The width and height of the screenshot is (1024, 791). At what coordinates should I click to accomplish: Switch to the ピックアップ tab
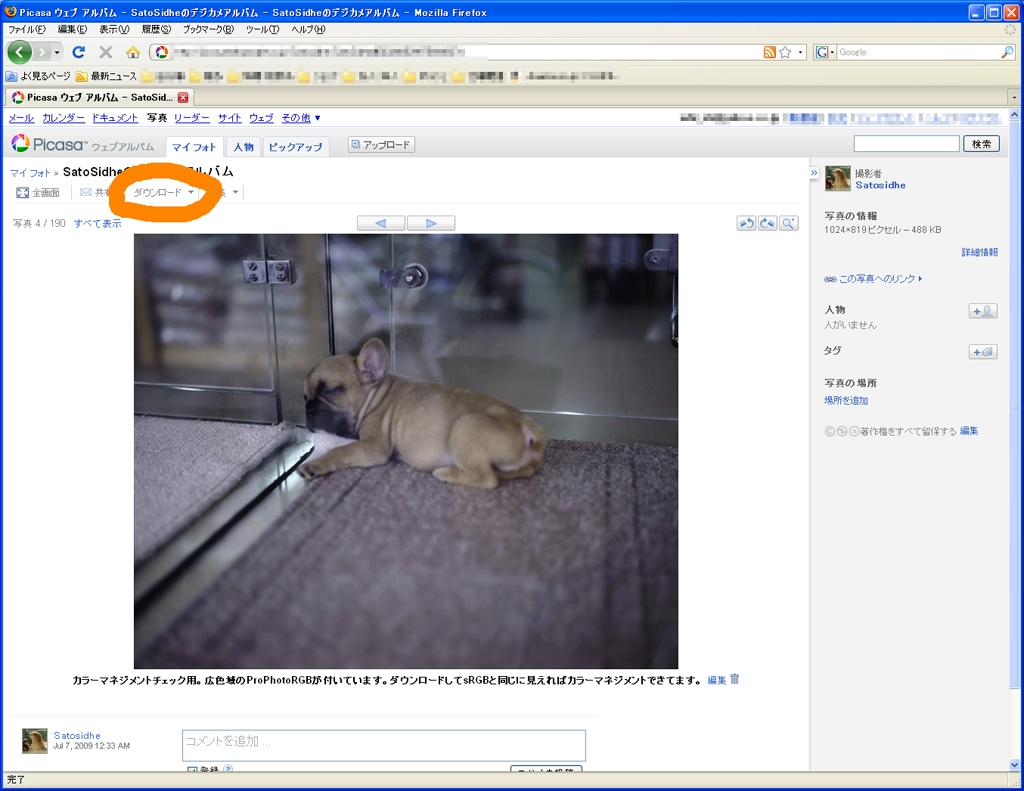coord(296,147)
